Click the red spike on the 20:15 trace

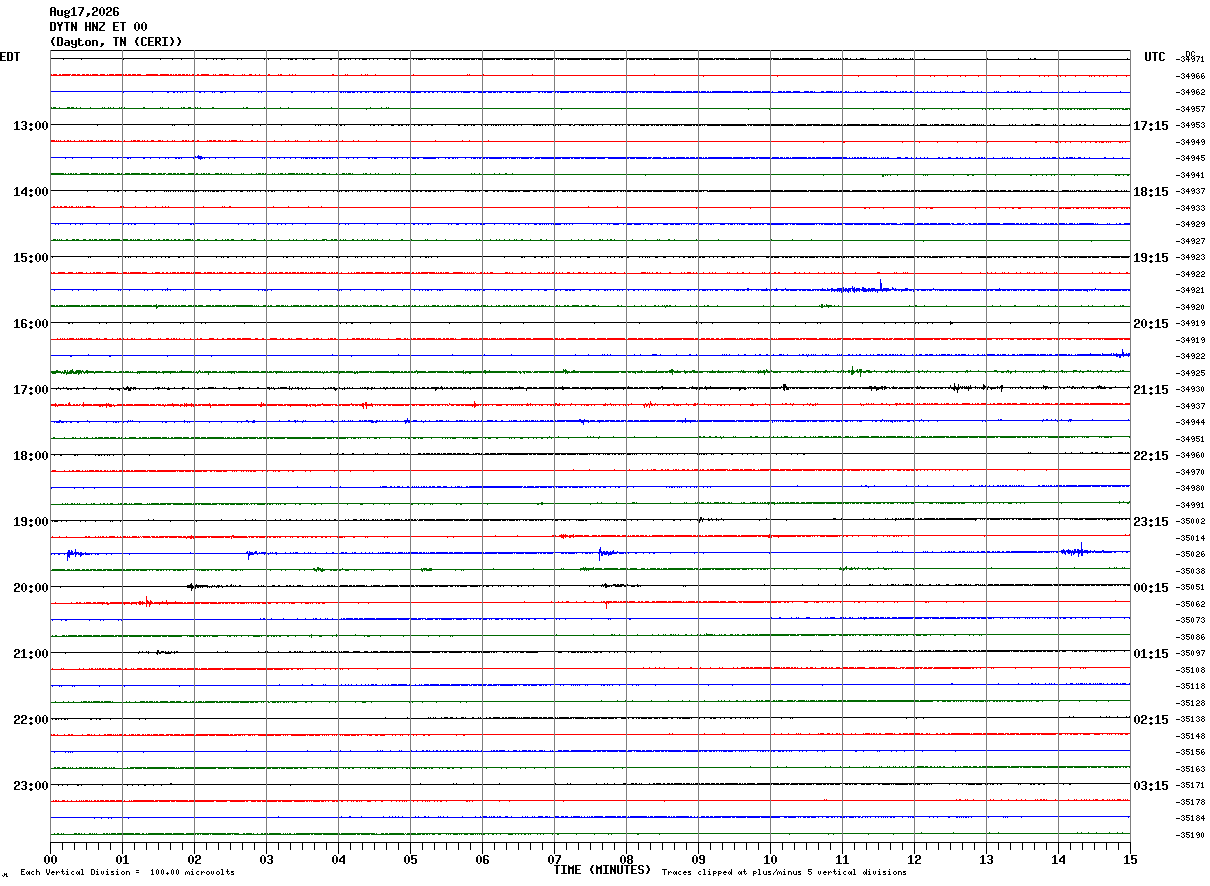click(x=146, y=602)
